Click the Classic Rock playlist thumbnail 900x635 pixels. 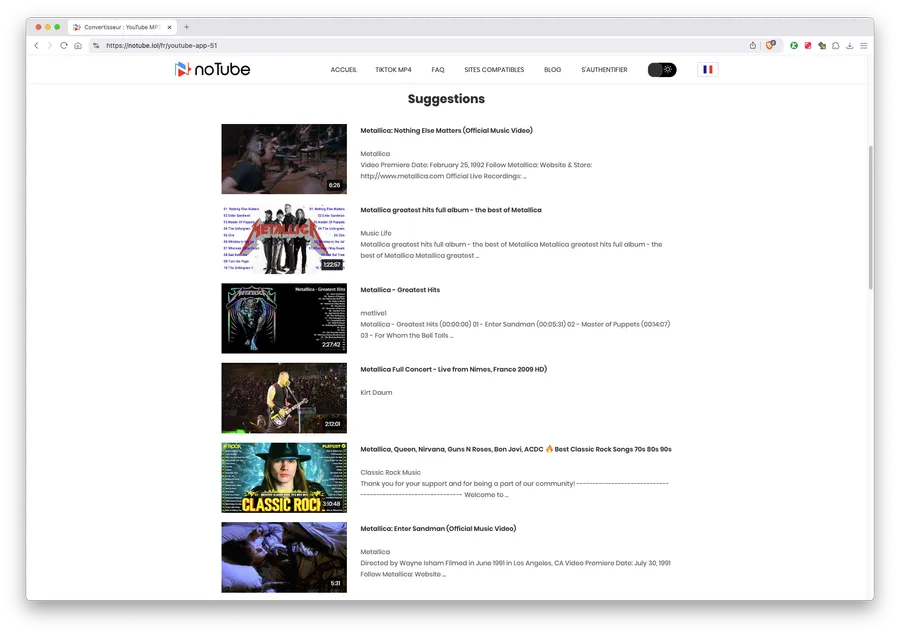click(284, 478)
